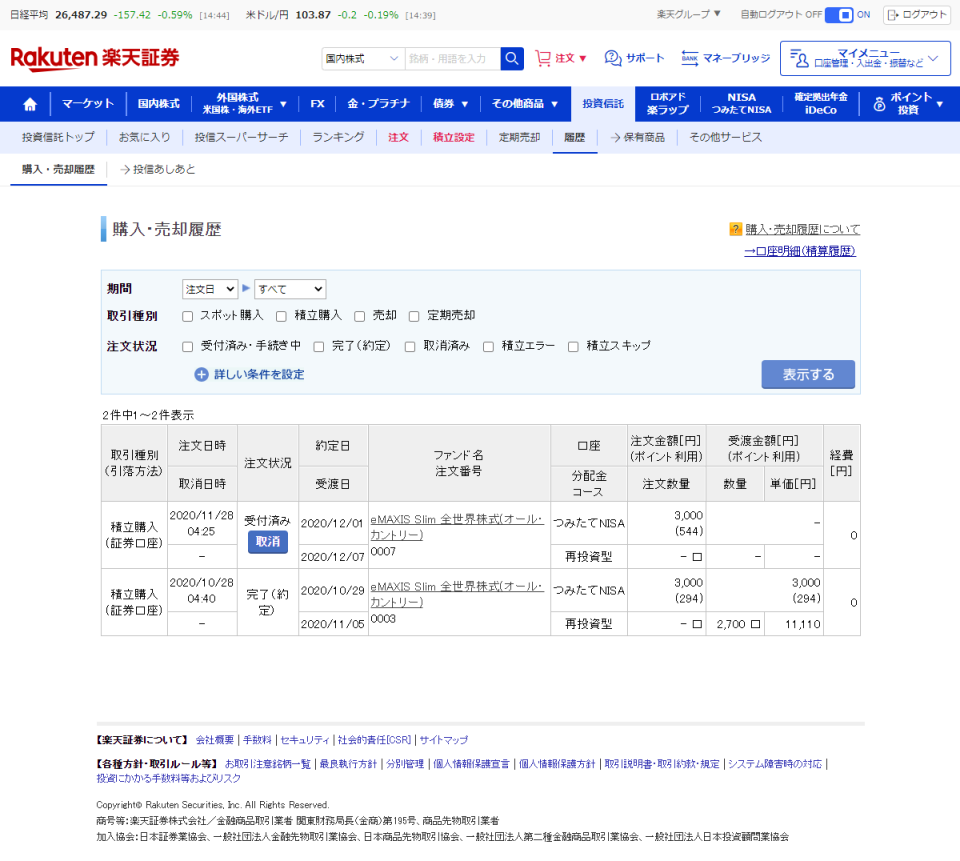This screenshot has height=861, width=960.
Task: Check the スポット購入 checkbox
Action: pyautogui.click(x=187, y=316)
